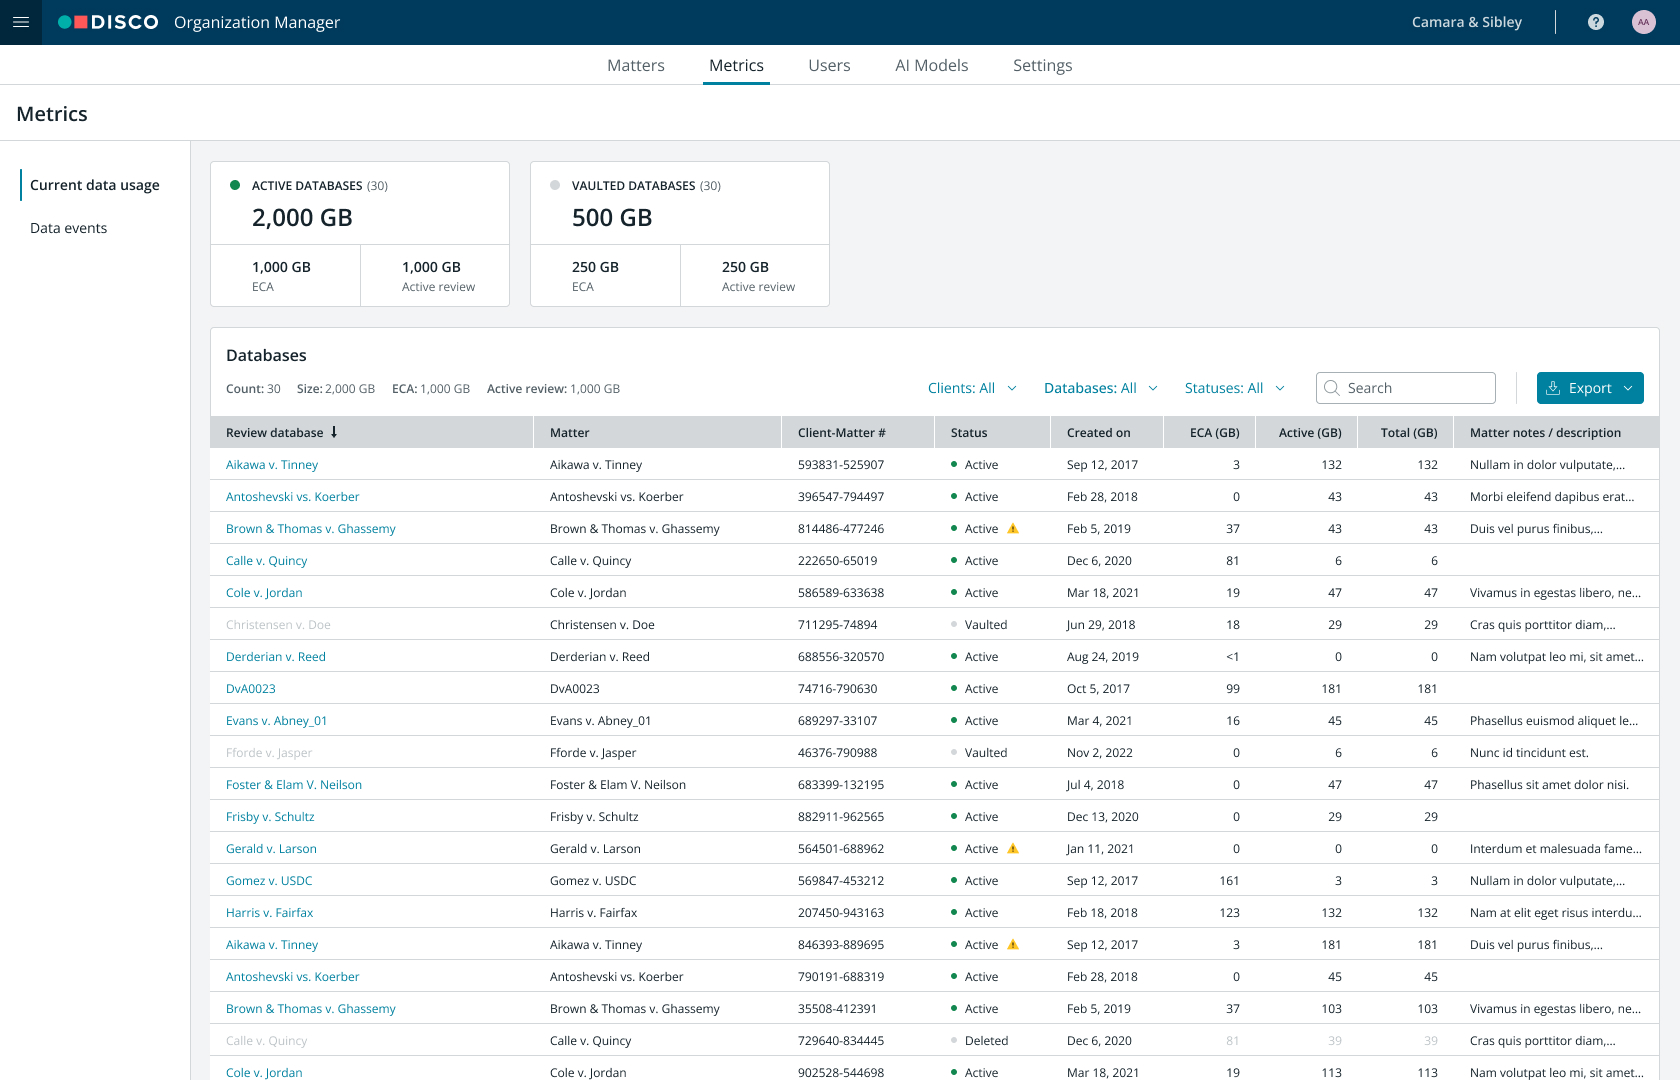Click the Review database sort arrow
The width and height of the screenshot is (1680, 1080).
click(334, 432)
